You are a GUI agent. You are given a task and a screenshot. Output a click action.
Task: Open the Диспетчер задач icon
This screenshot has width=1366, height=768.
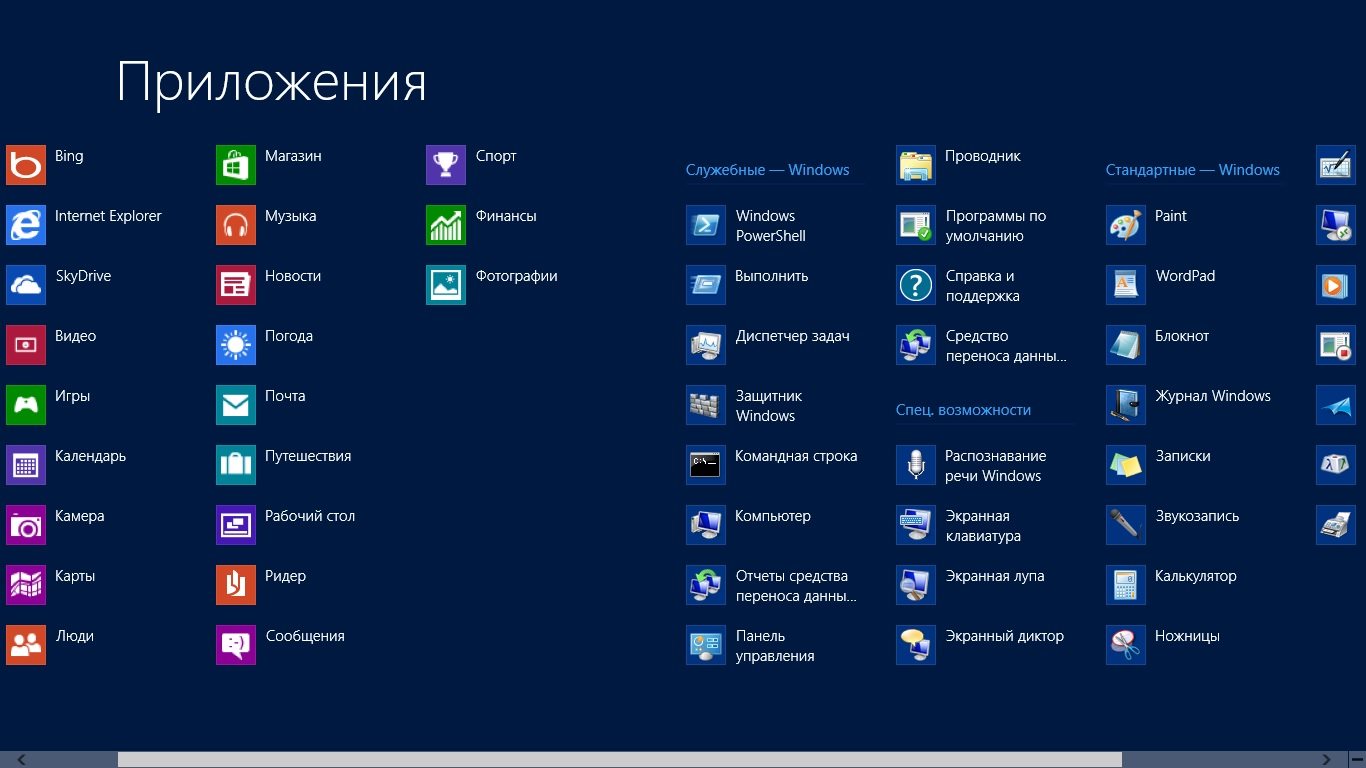coord(706,345)
